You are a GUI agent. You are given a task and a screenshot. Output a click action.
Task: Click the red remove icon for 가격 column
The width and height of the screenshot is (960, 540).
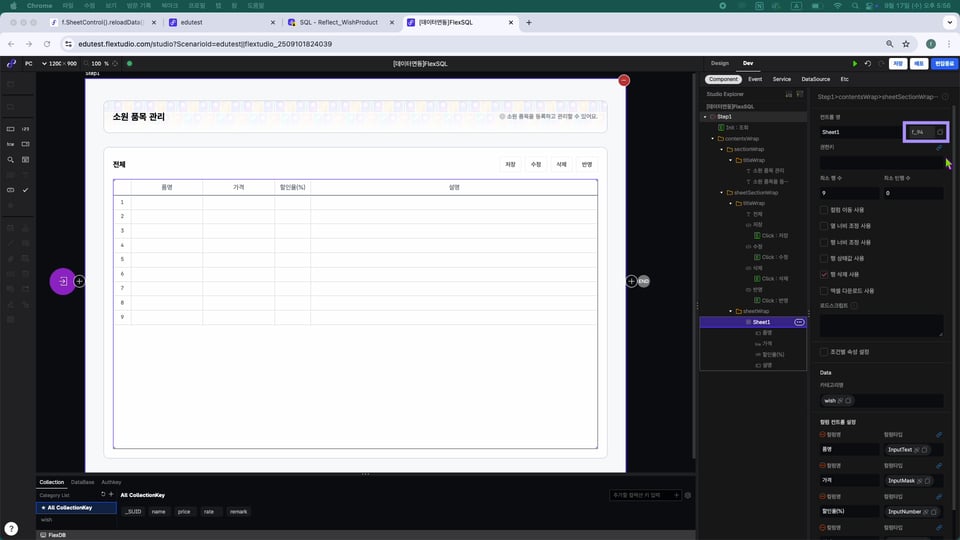point(823,465)
